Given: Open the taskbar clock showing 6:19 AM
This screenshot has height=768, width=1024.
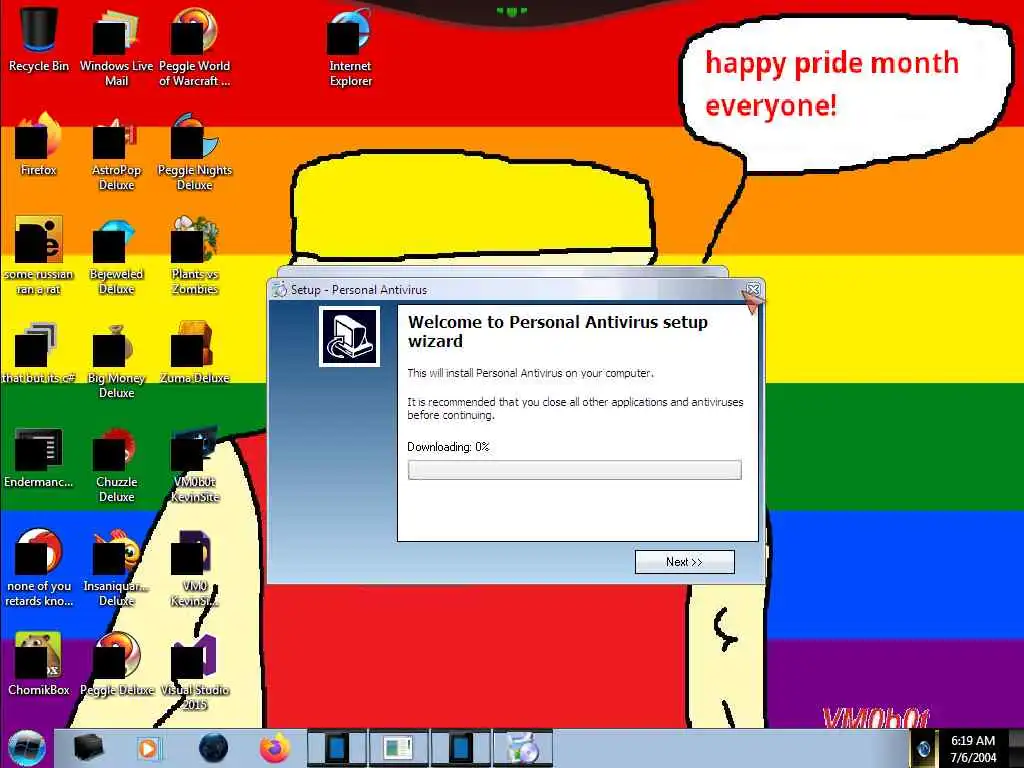Looking at the screenshot, I should (x=973, y=749).
